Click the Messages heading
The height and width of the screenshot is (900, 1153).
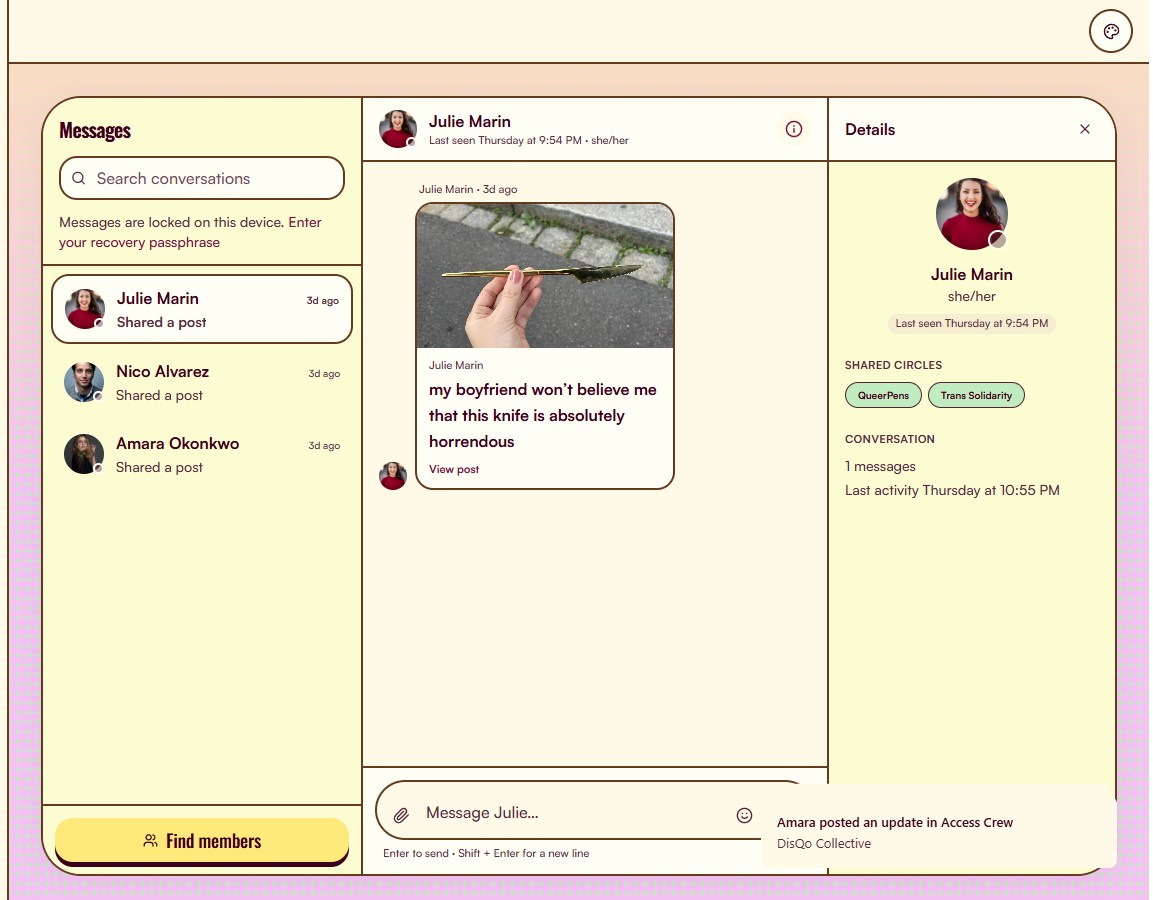point(95,130)
